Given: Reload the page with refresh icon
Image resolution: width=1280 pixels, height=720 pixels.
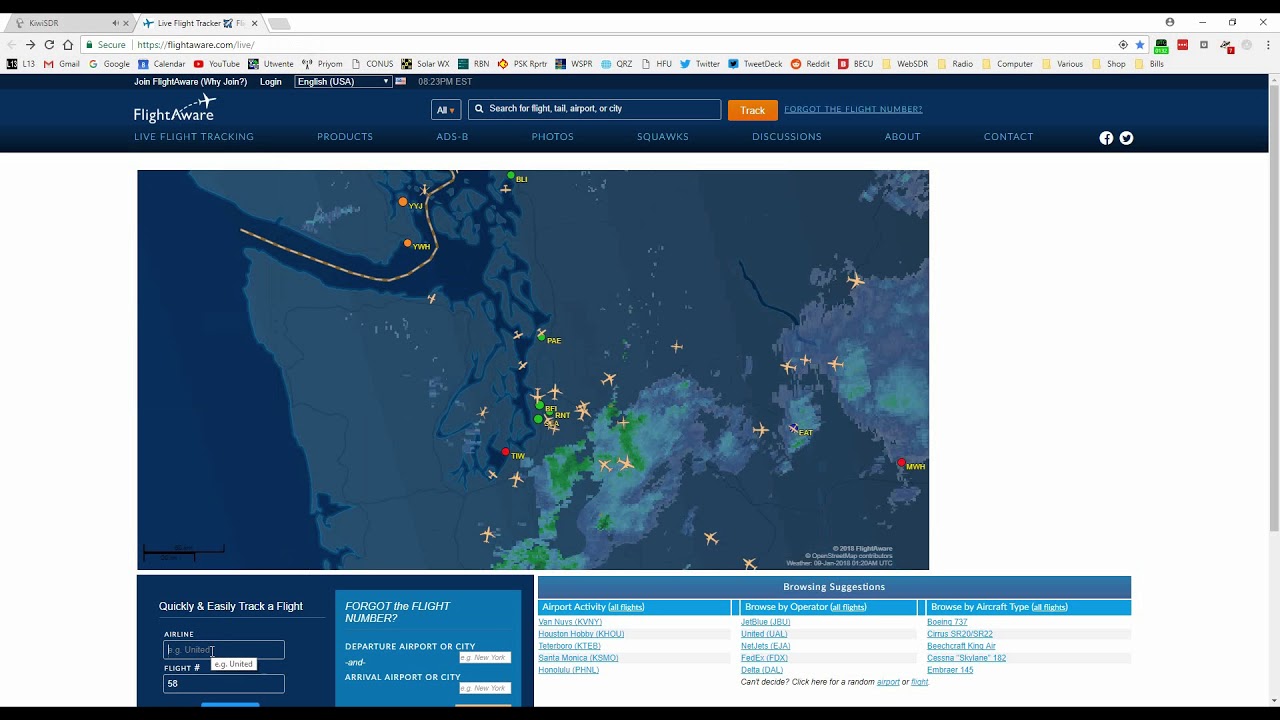Looking at the screenshot, I should coord(49,45).
